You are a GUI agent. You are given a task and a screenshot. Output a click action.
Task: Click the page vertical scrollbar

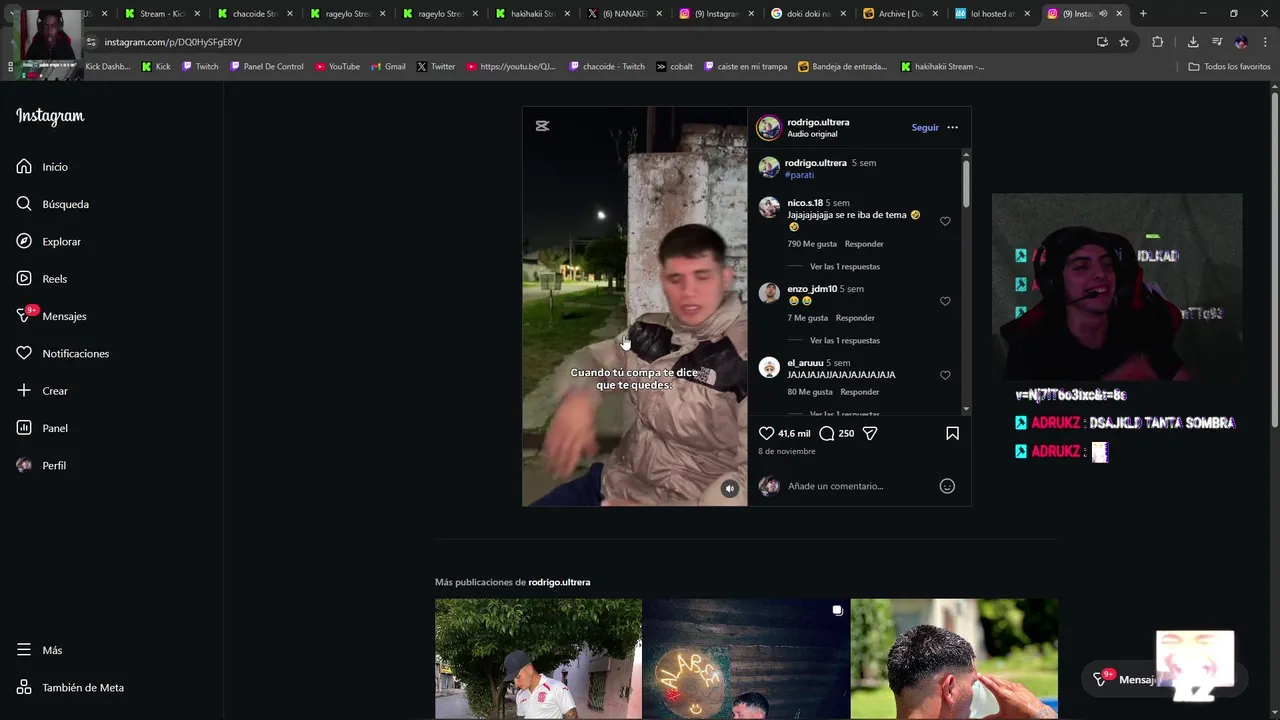click(x=1274, y=260)
